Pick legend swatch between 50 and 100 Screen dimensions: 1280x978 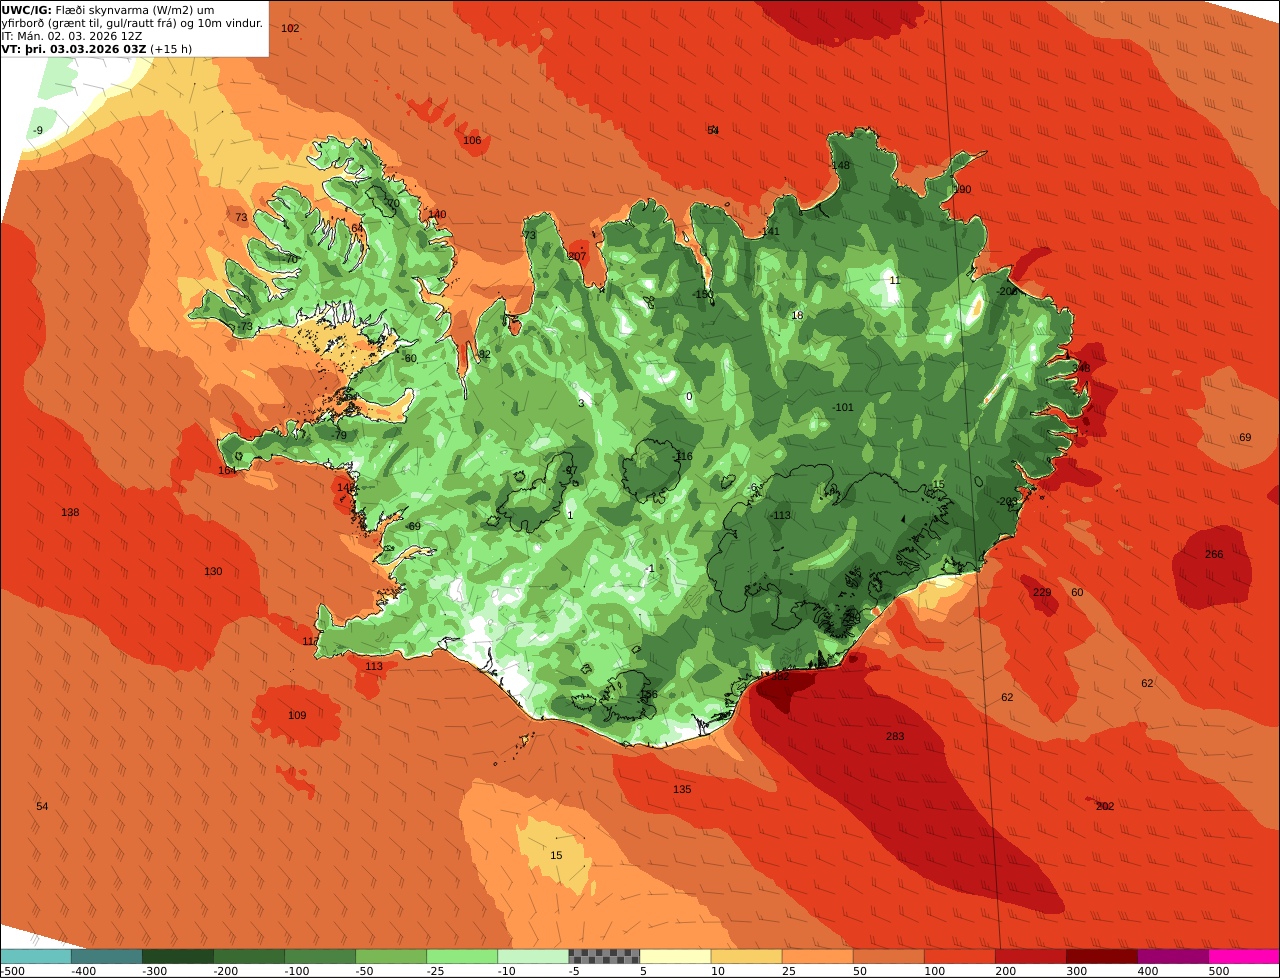888,956
